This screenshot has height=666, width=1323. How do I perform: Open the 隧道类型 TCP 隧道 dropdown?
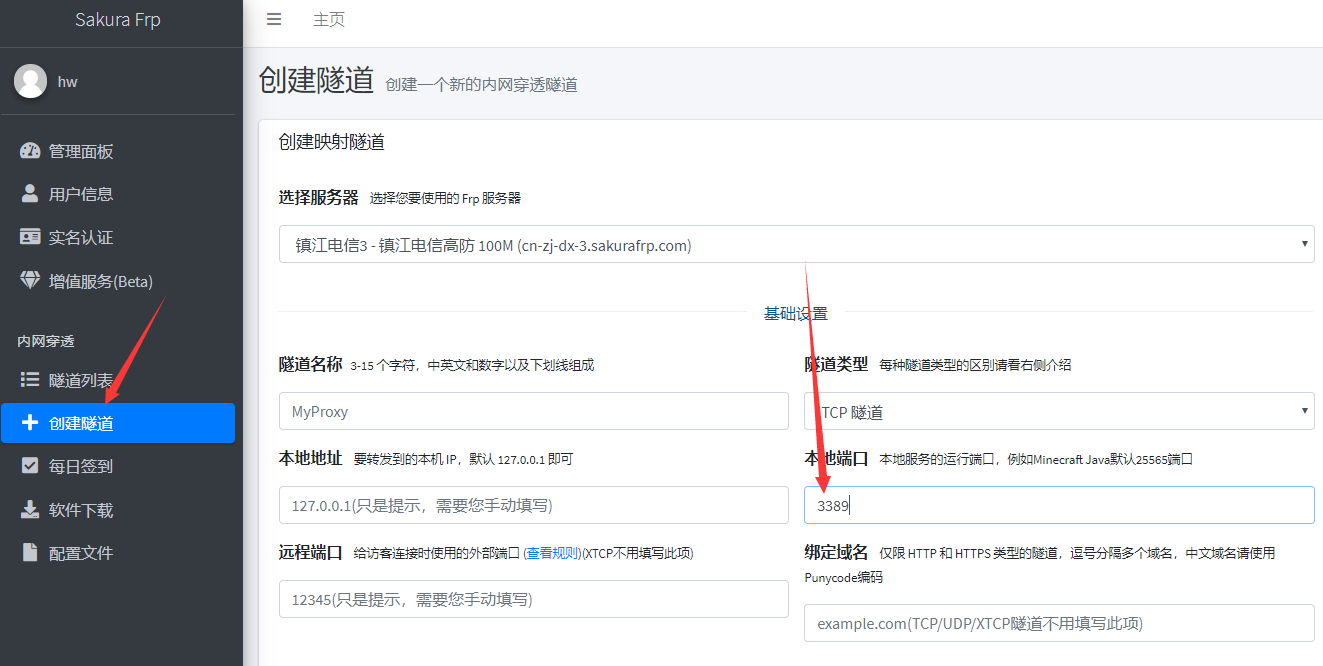[1058, 411]
